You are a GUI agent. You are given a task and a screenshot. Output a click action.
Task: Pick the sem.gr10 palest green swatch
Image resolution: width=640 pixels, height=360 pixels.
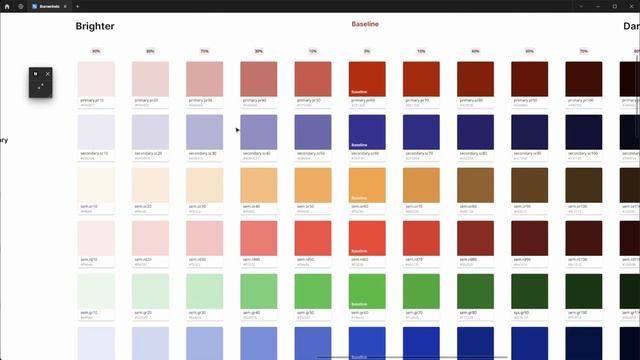click(96, 291)
